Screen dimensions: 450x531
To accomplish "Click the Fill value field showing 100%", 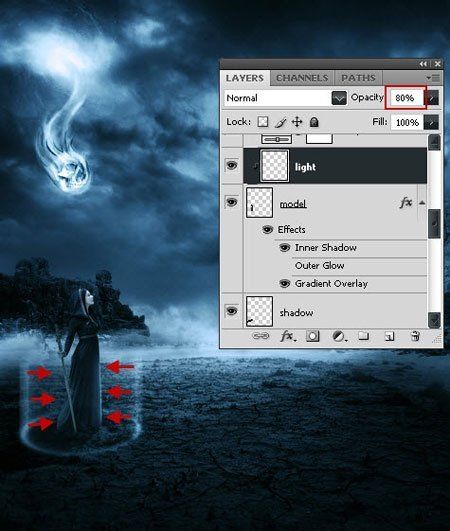I will coord(407,122).
